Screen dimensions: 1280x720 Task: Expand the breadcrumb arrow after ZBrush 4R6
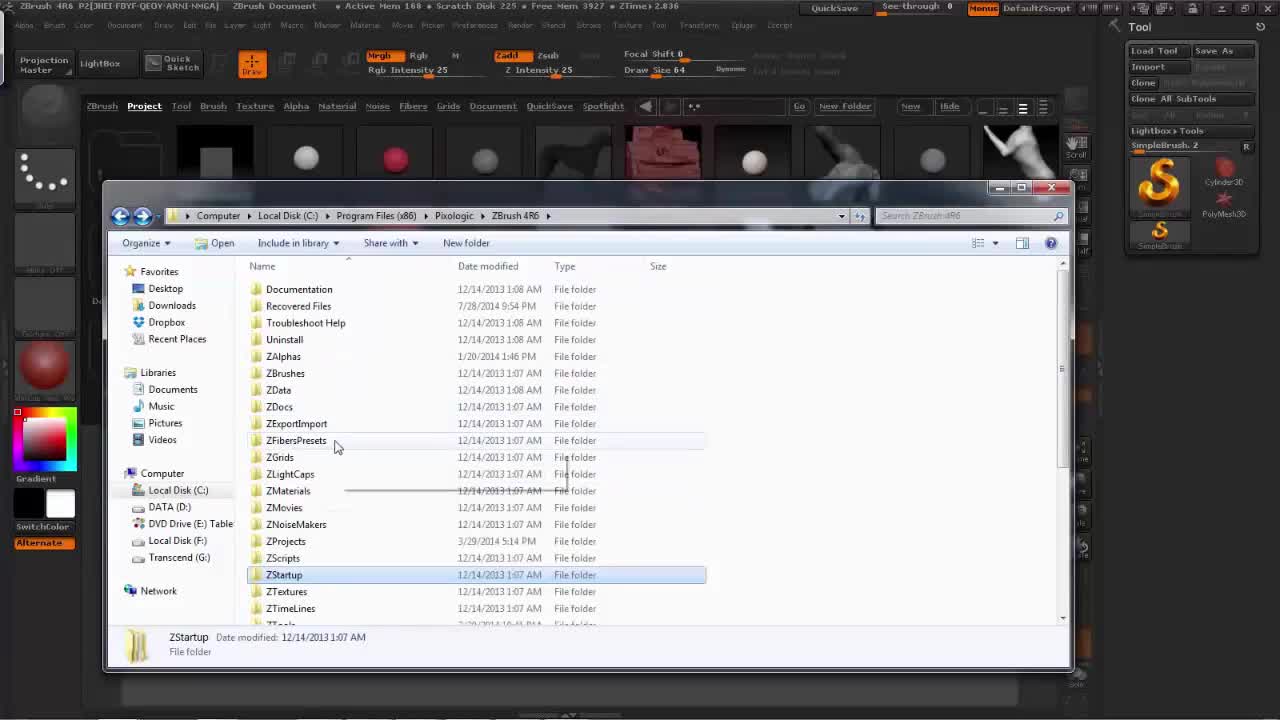(x=548, y=216)
